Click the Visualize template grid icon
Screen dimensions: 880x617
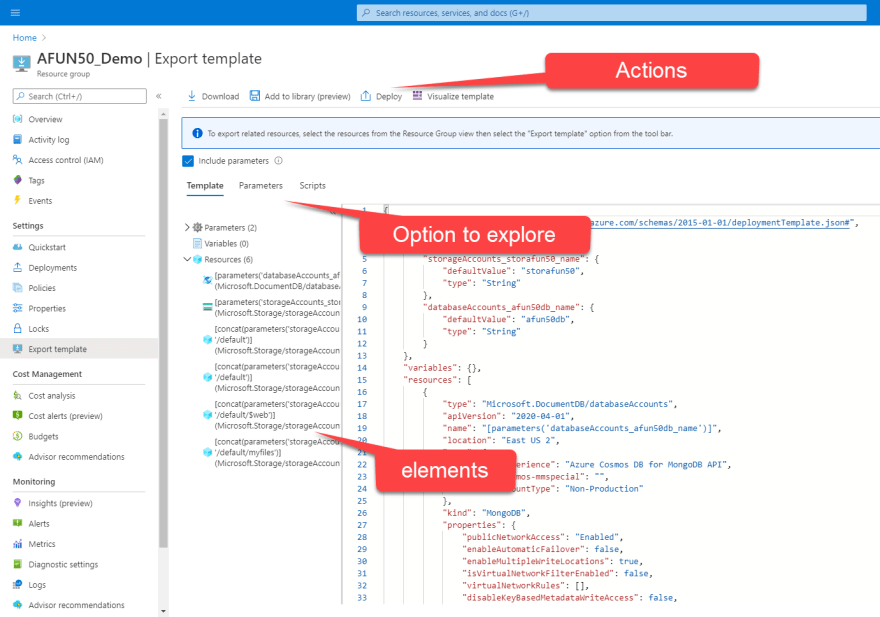click(x=417, y=95)
